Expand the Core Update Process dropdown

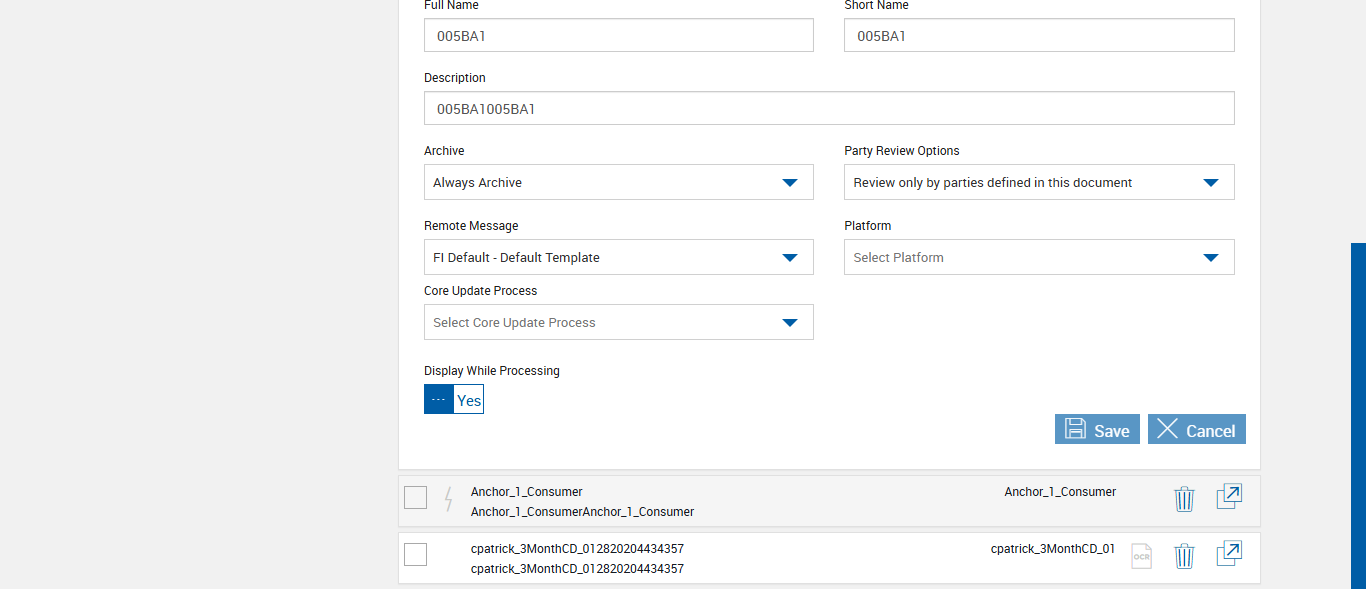pyautogui.click(x=618, y=322)
